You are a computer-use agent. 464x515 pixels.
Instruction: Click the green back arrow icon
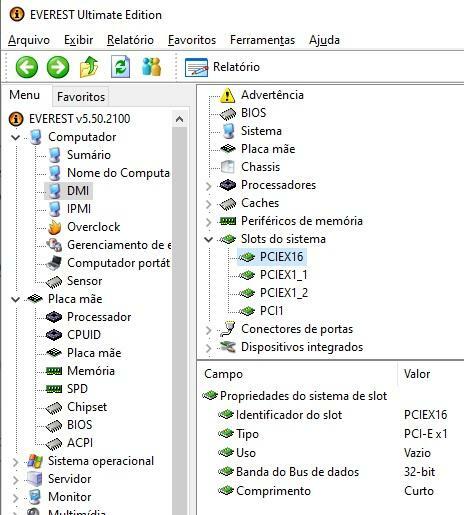point(27,67)
